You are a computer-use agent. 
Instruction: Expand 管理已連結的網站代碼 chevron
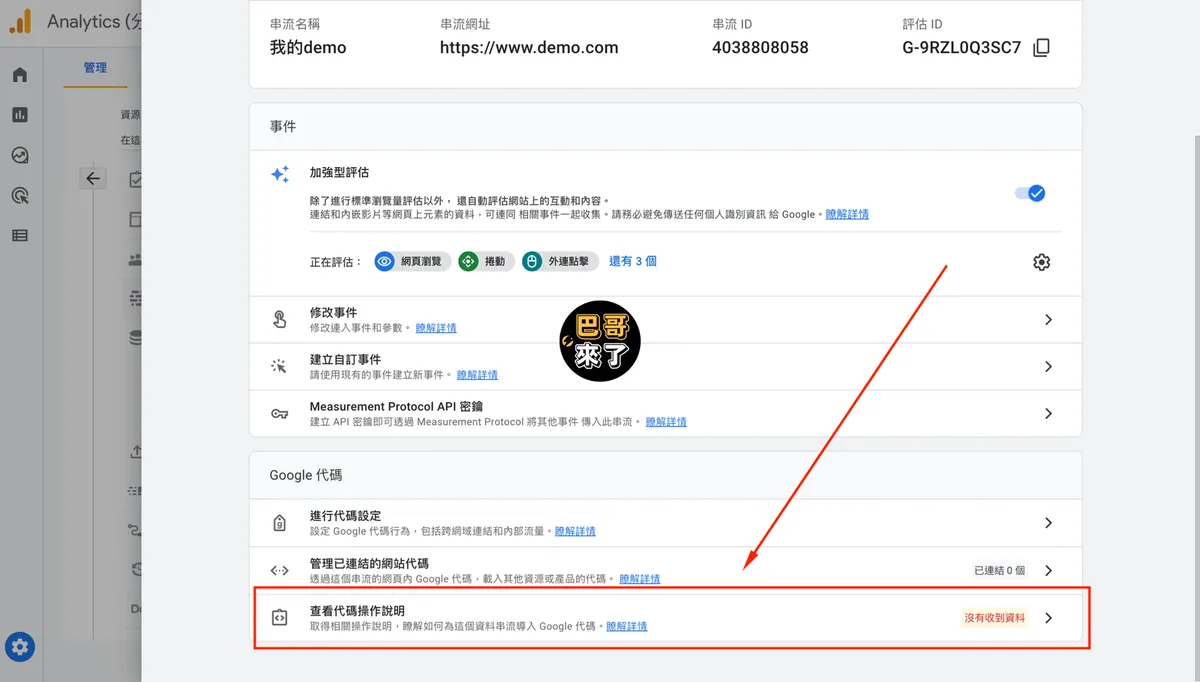(x=1048, y=570)
